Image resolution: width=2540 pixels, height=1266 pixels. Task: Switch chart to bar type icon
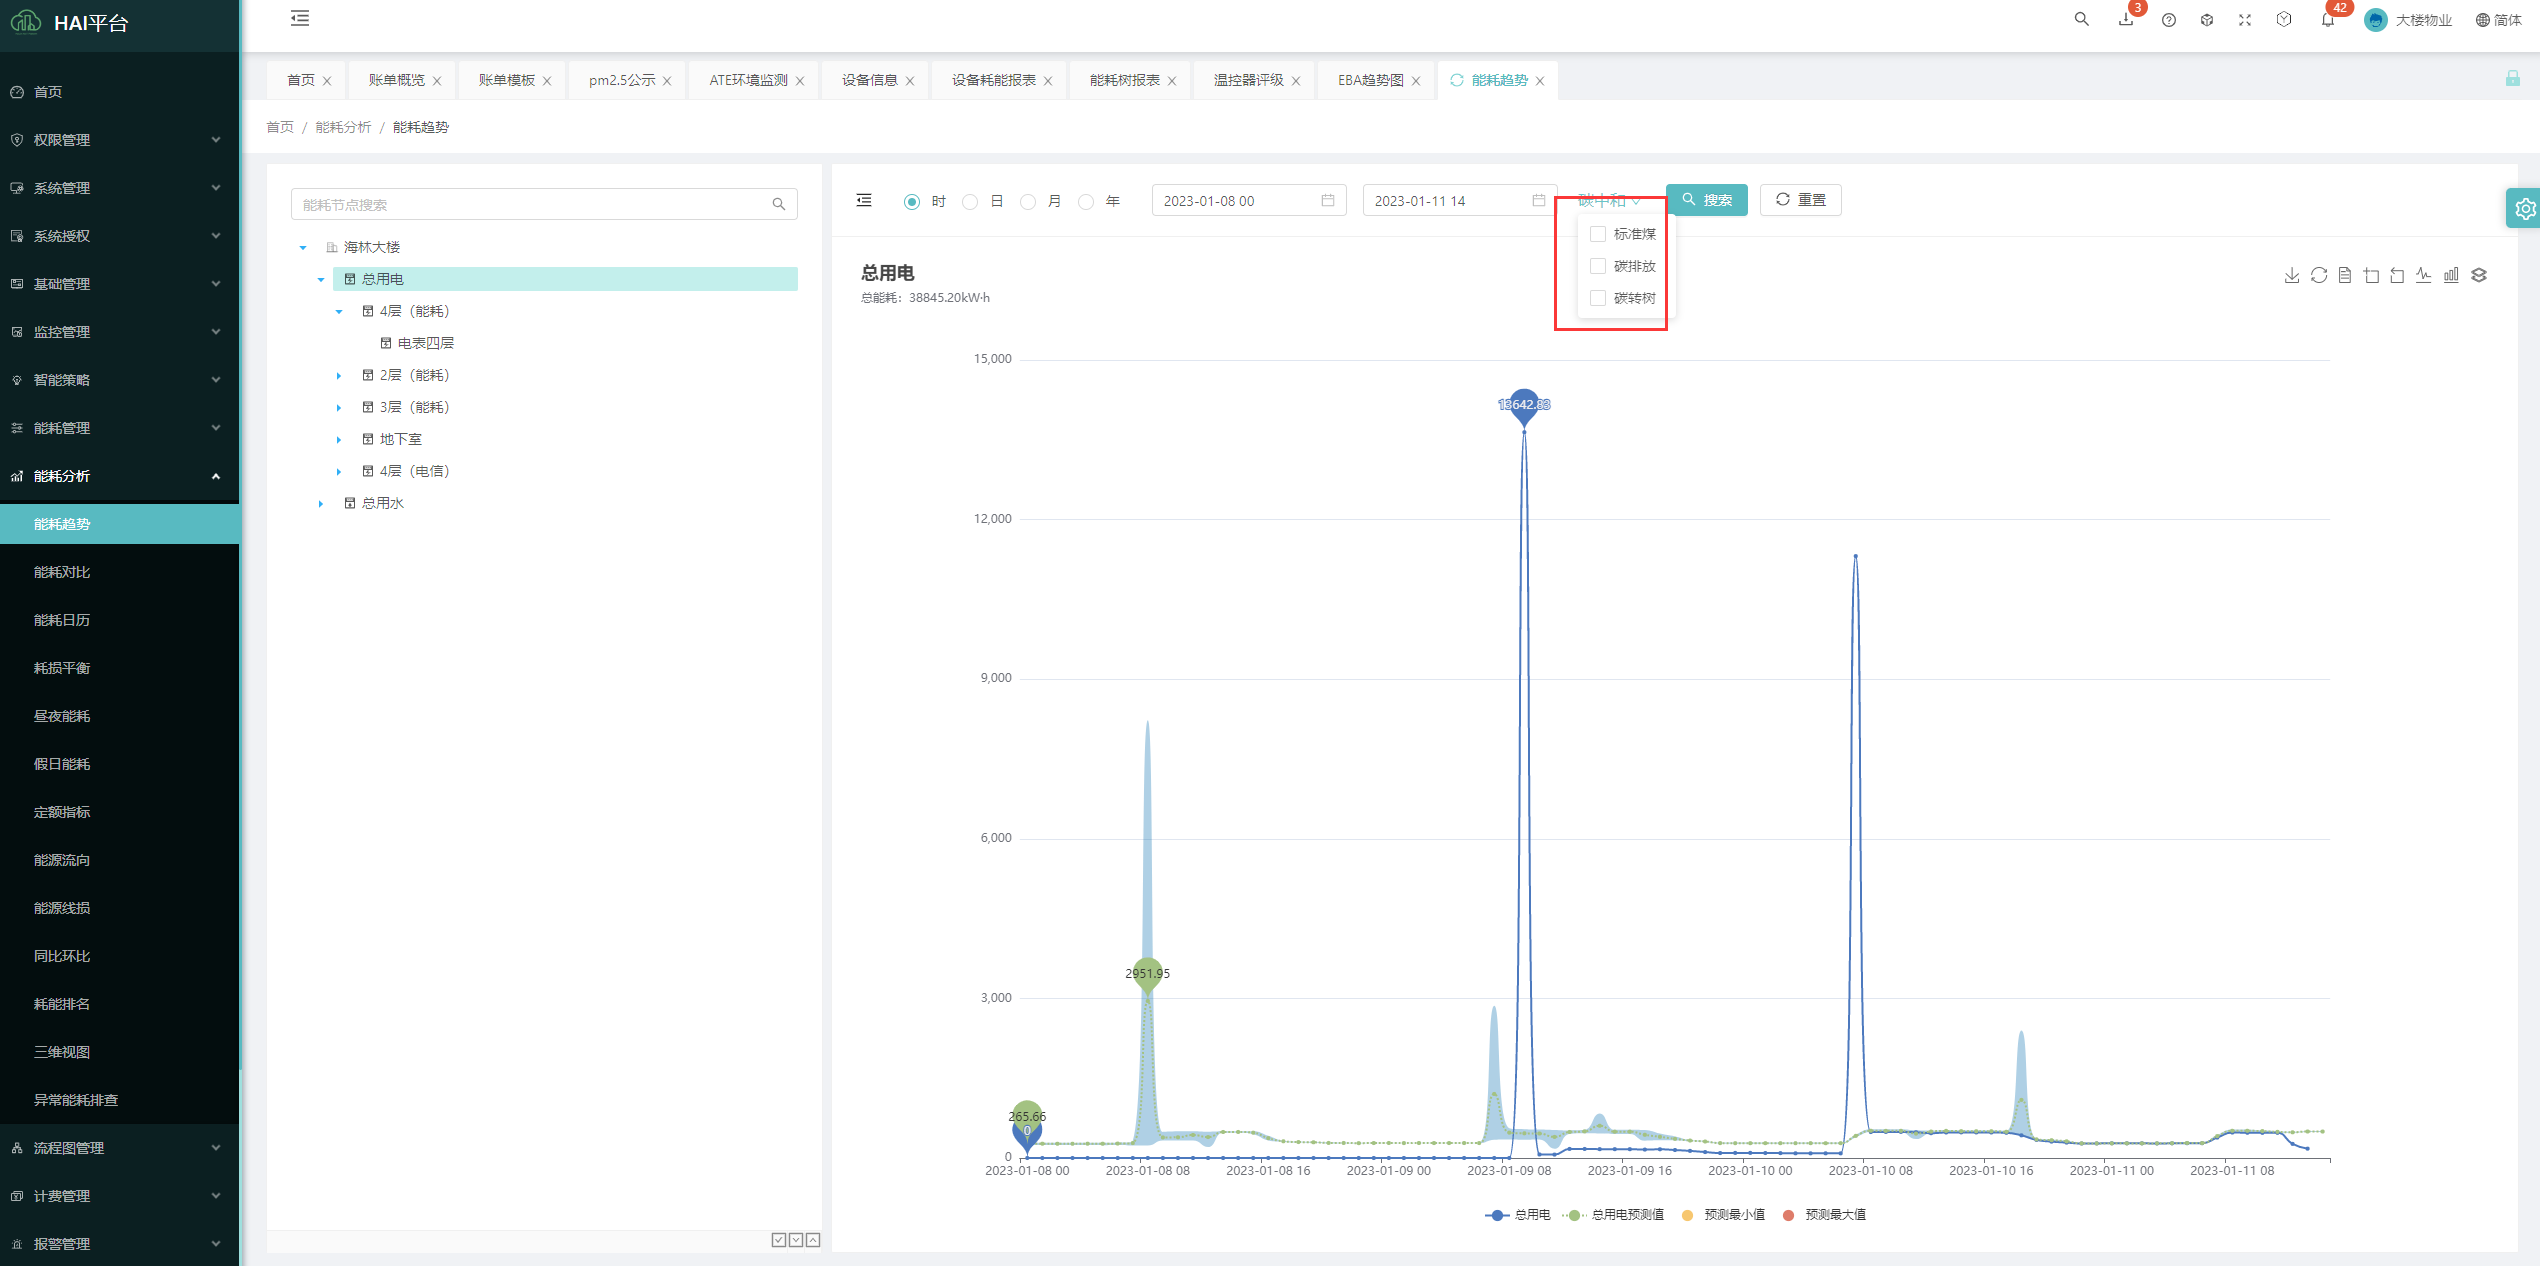[x=2451, y=275]
